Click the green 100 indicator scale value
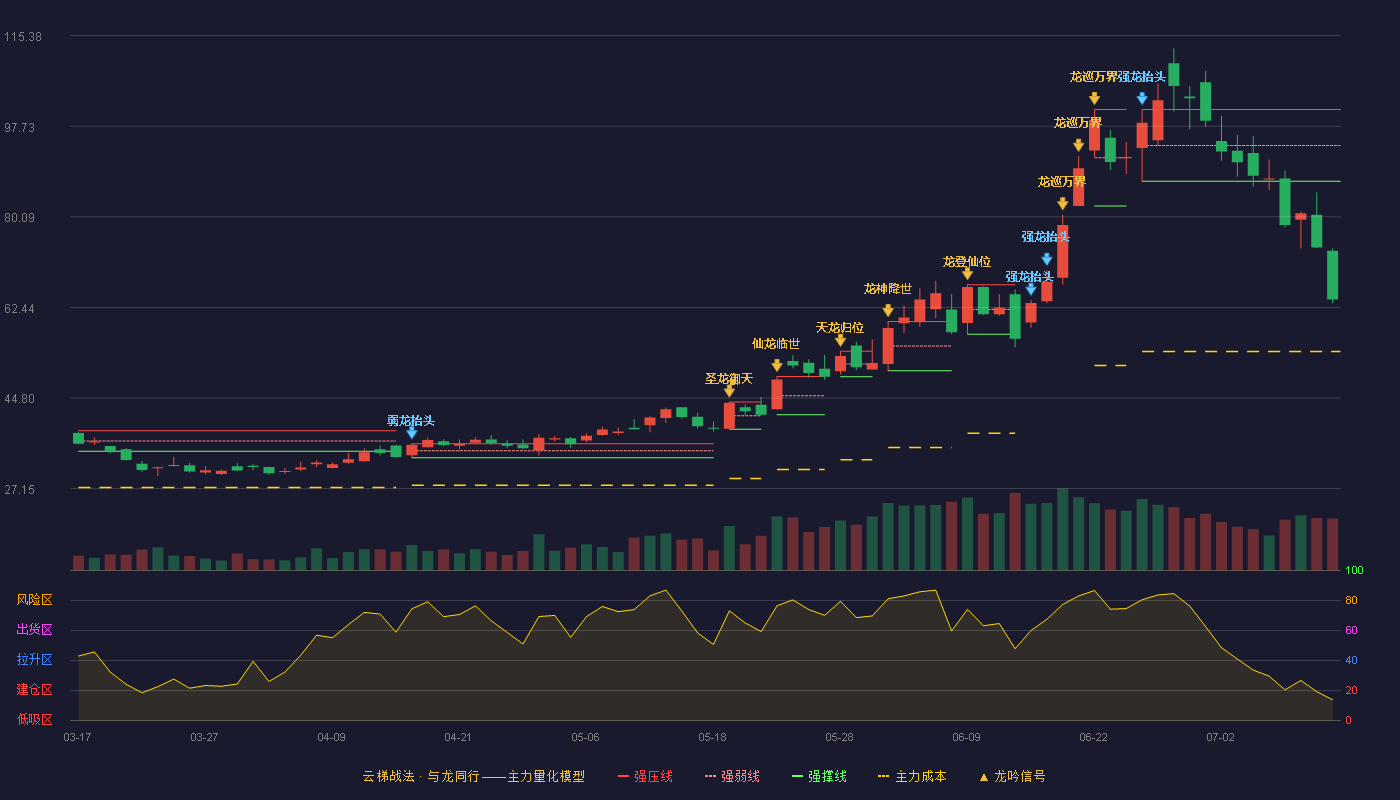Screen dimensions: 1400x800 (x=1354, y=571)
